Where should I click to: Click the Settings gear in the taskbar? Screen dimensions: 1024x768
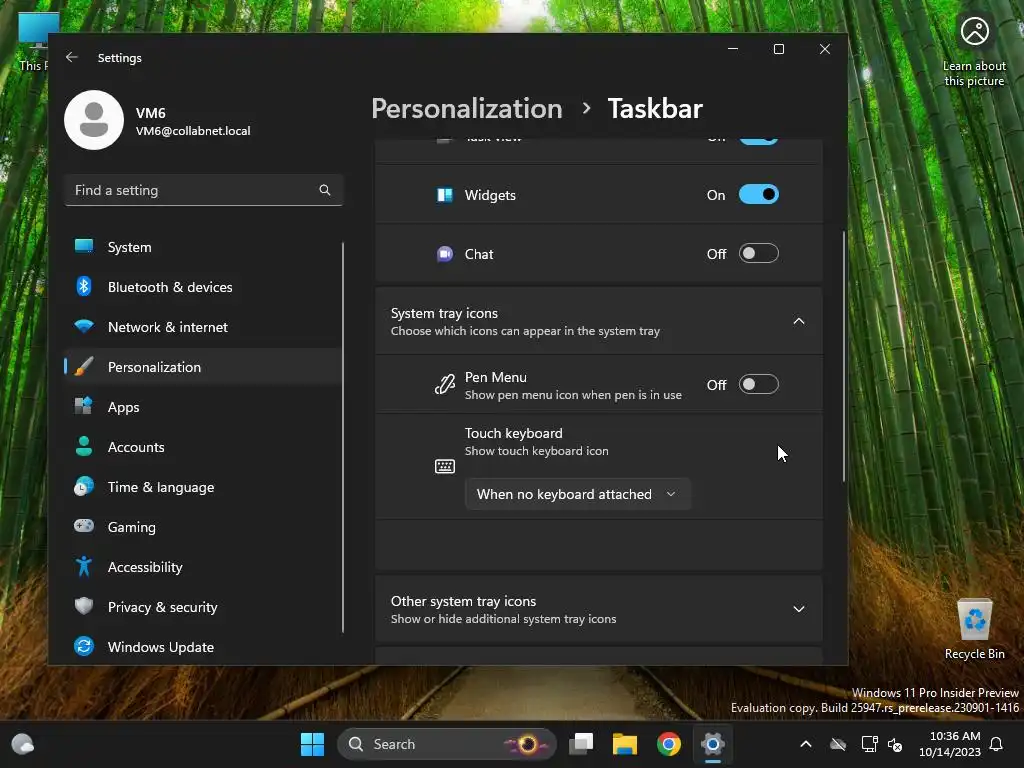pyautogui.click(x=712, y=744)
